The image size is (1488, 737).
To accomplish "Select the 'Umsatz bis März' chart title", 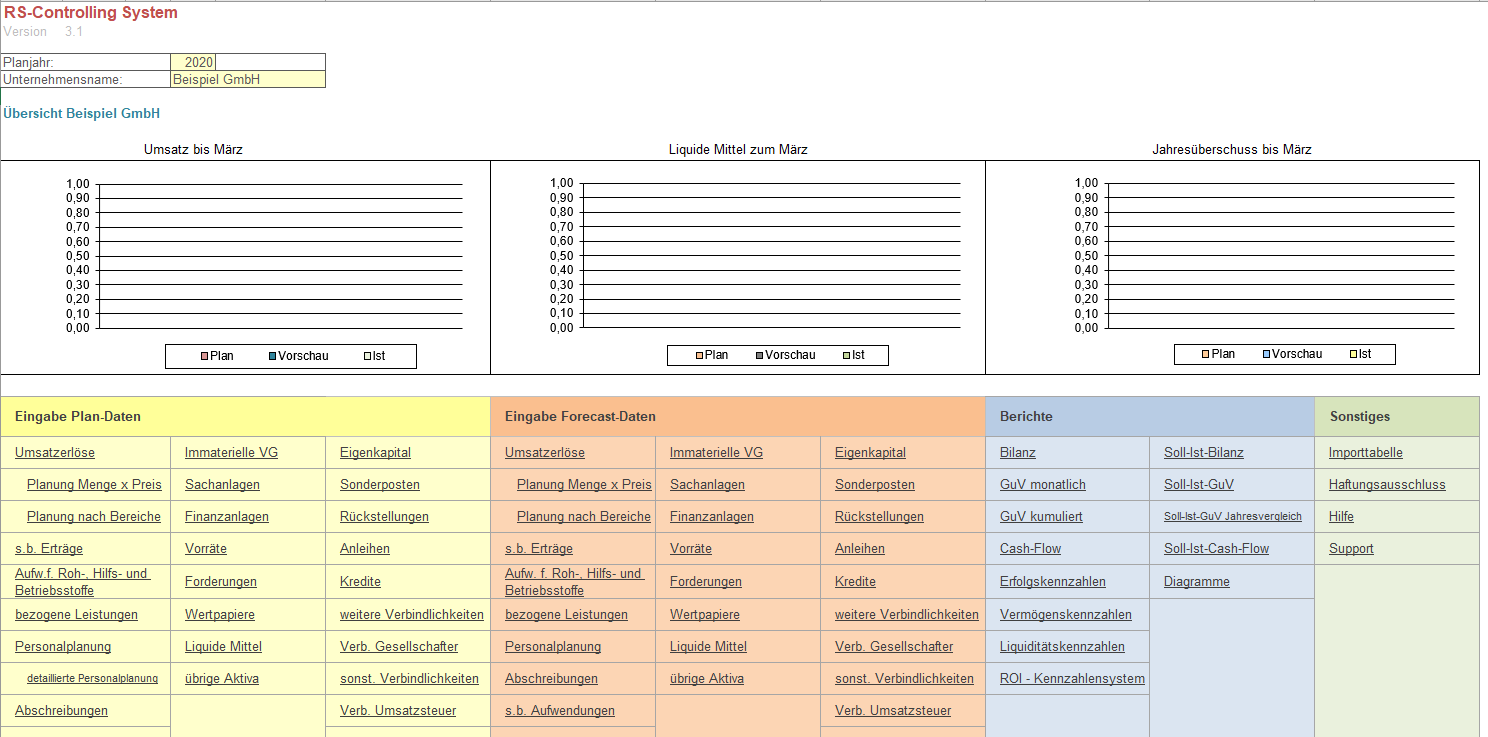I will (x=193, y=150).
